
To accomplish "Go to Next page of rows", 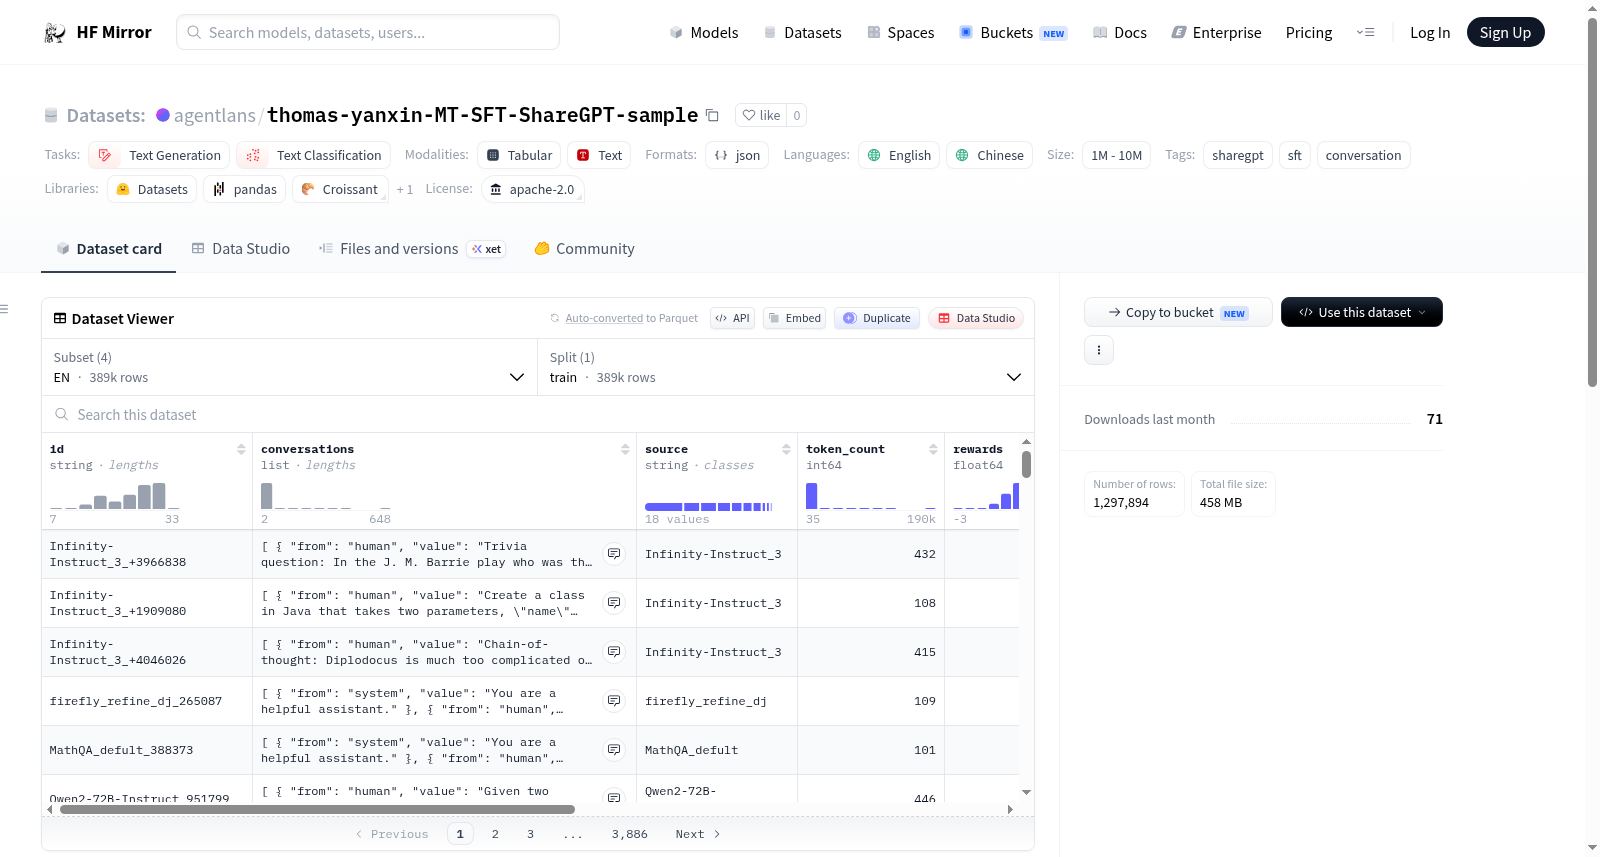I will pos(698,834).
